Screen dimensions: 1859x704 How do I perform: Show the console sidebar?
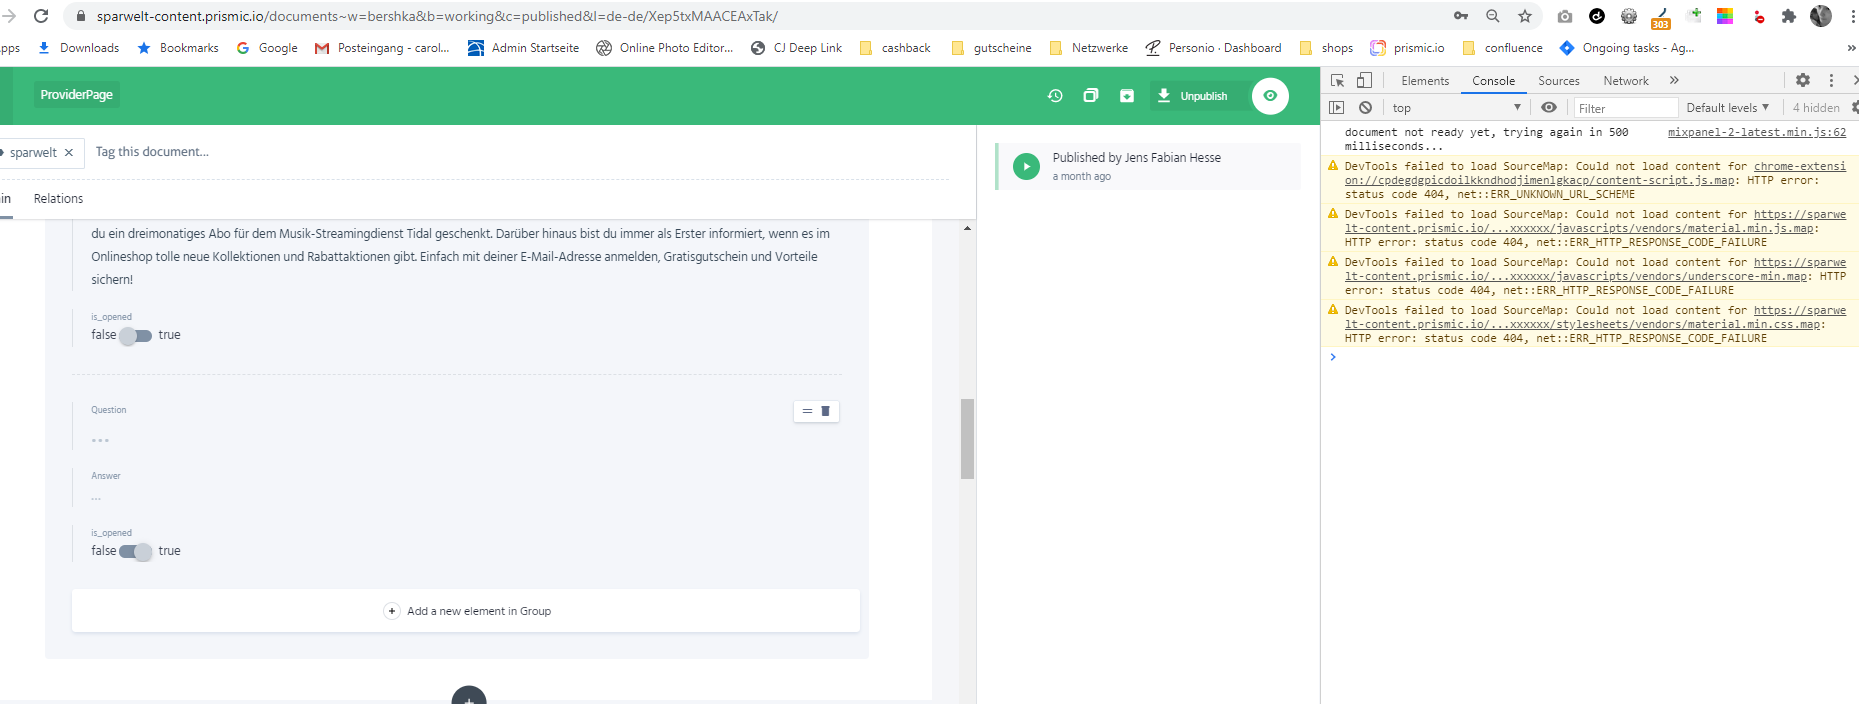pyautogui.click(x=1337, y=108)
